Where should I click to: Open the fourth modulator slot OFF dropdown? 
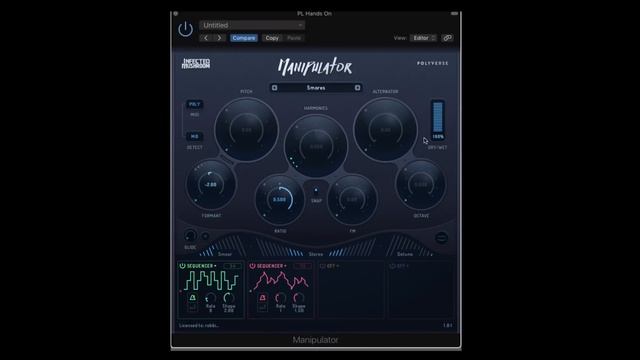tap(402, 266)
